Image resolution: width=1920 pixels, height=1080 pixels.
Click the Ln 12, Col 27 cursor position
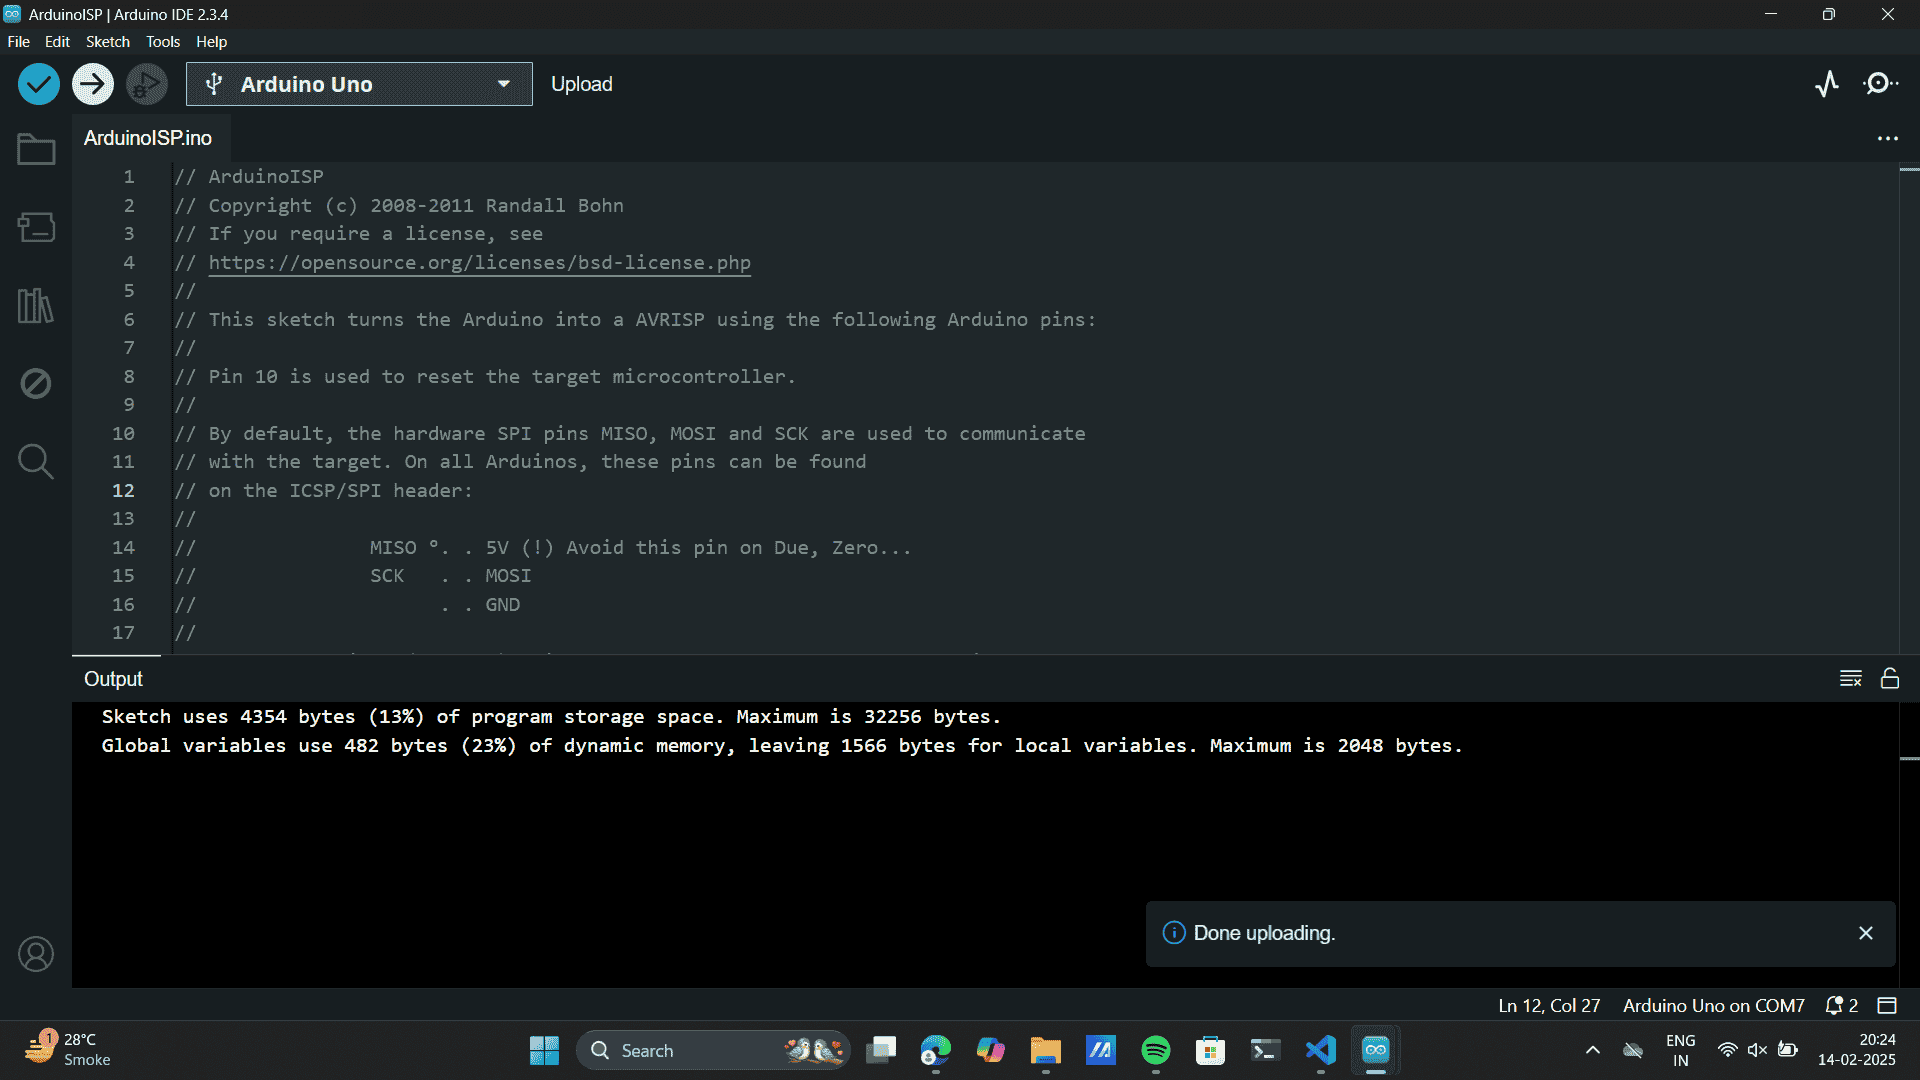pyautogui.click(x=1549, y=1005)
